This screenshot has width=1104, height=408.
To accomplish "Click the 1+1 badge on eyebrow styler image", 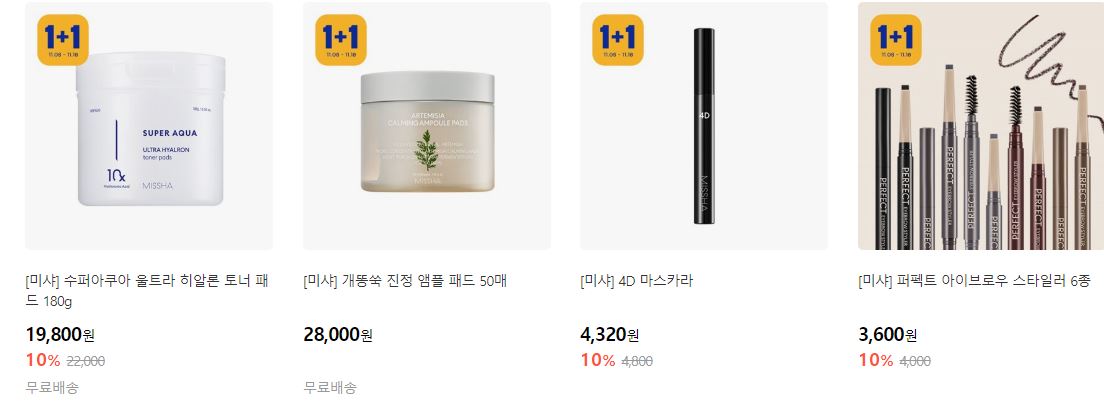I will (896, 39).
